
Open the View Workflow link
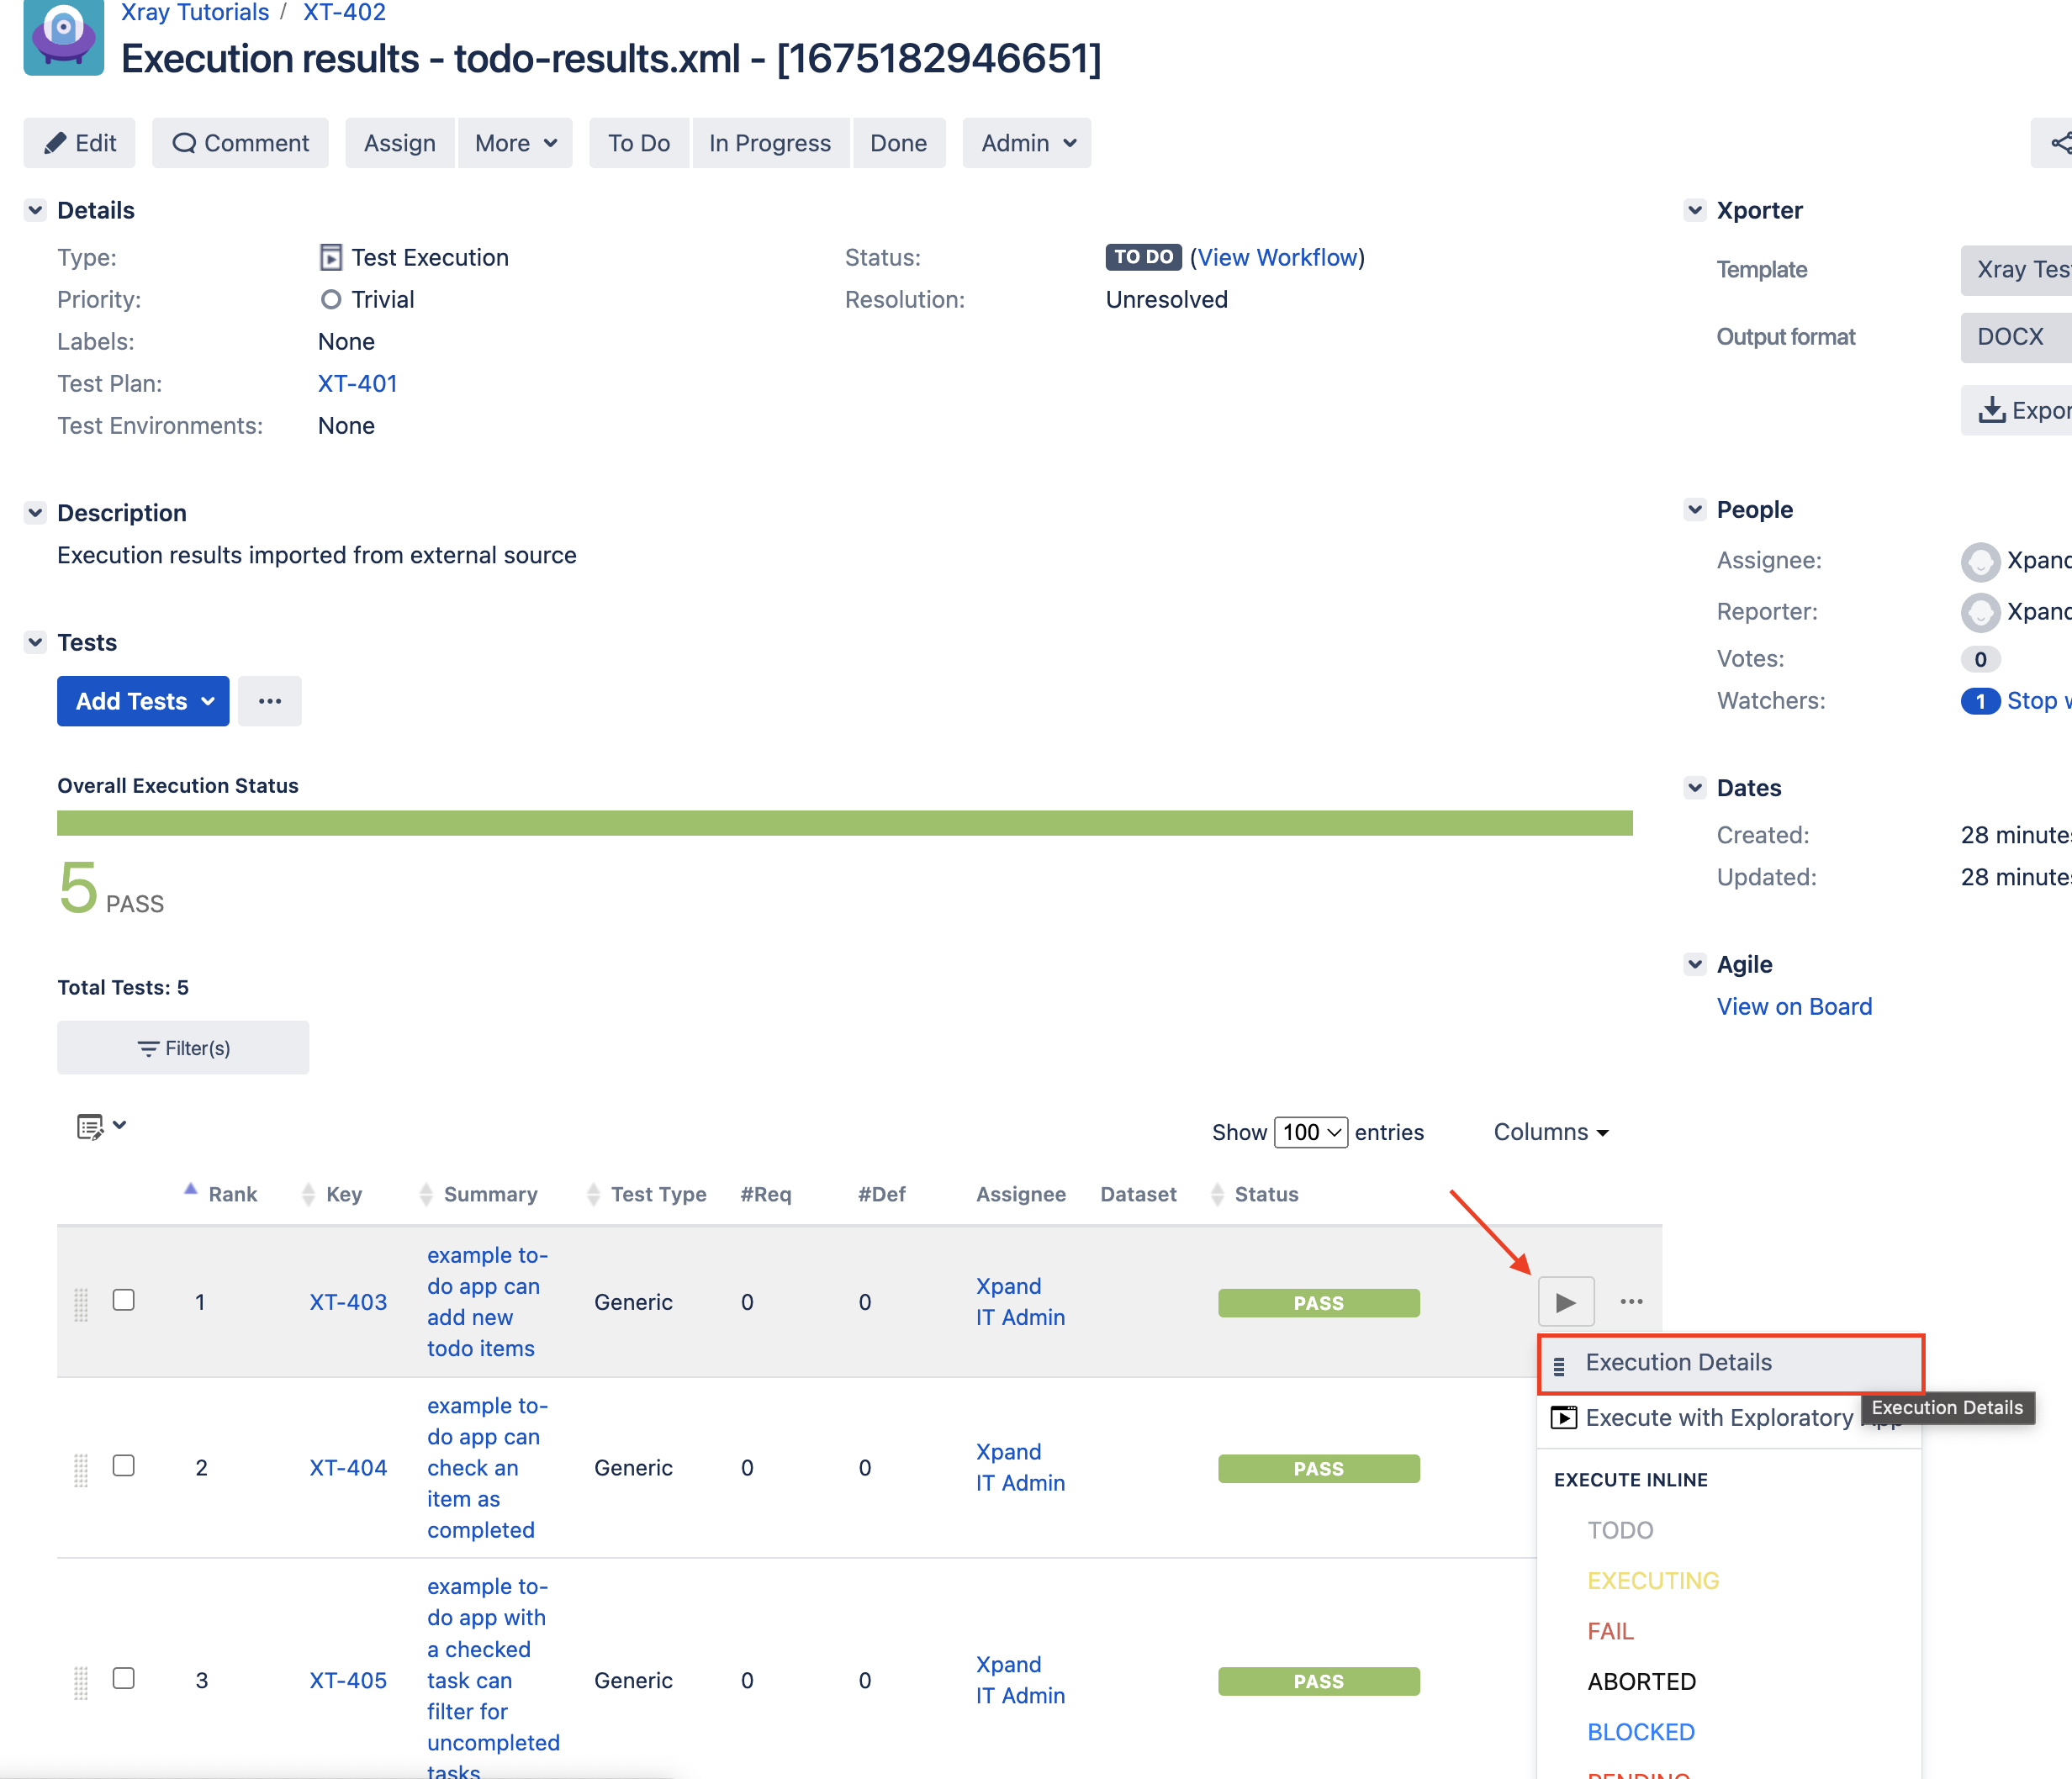pos(1277,258)
